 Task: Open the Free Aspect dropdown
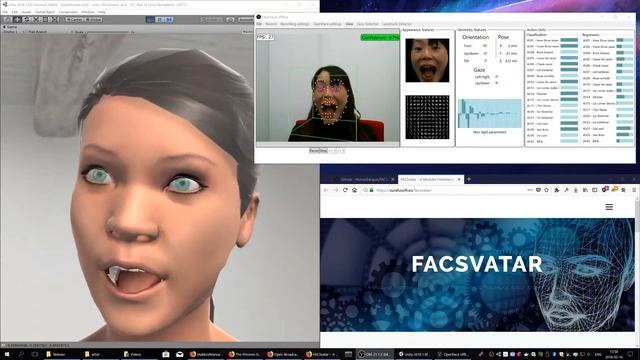pyautogui.click(x=38, y=31)
